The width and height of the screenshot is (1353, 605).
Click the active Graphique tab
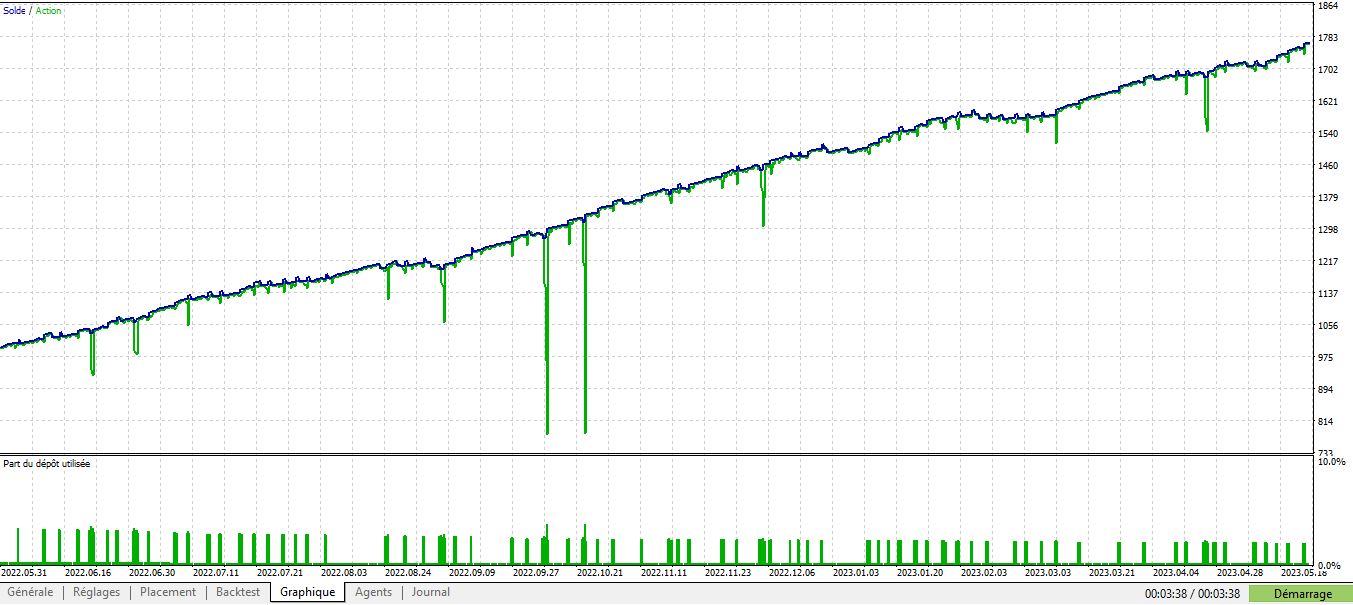308,592
